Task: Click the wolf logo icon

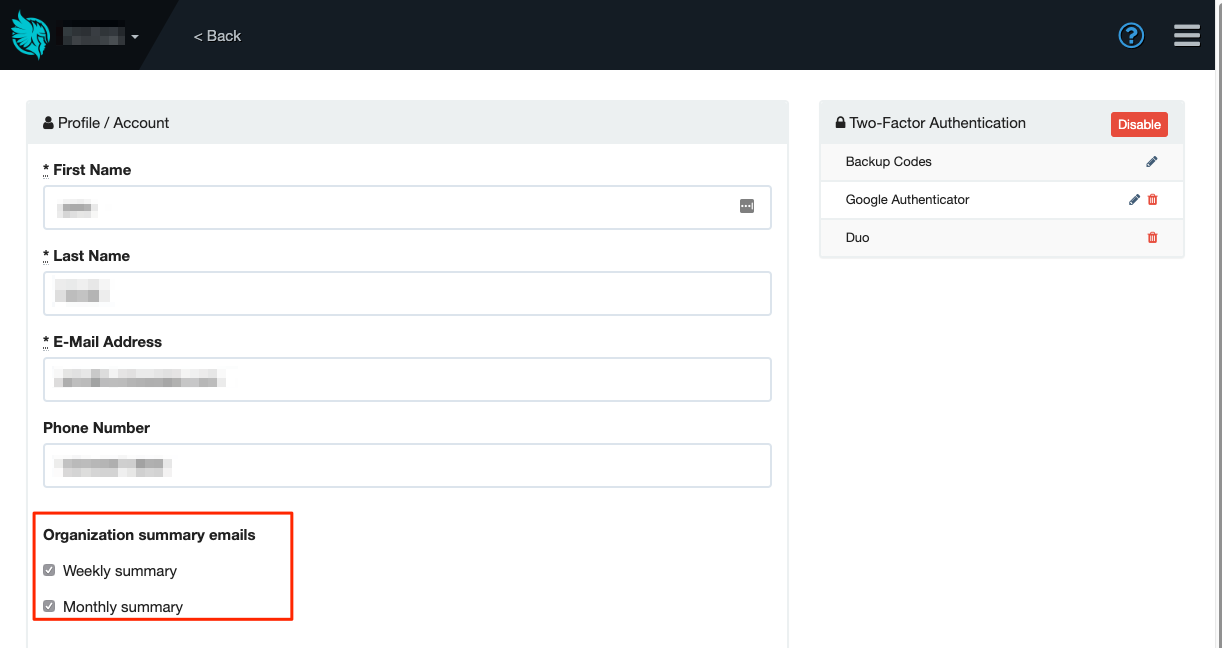Action: coord(30,35)
